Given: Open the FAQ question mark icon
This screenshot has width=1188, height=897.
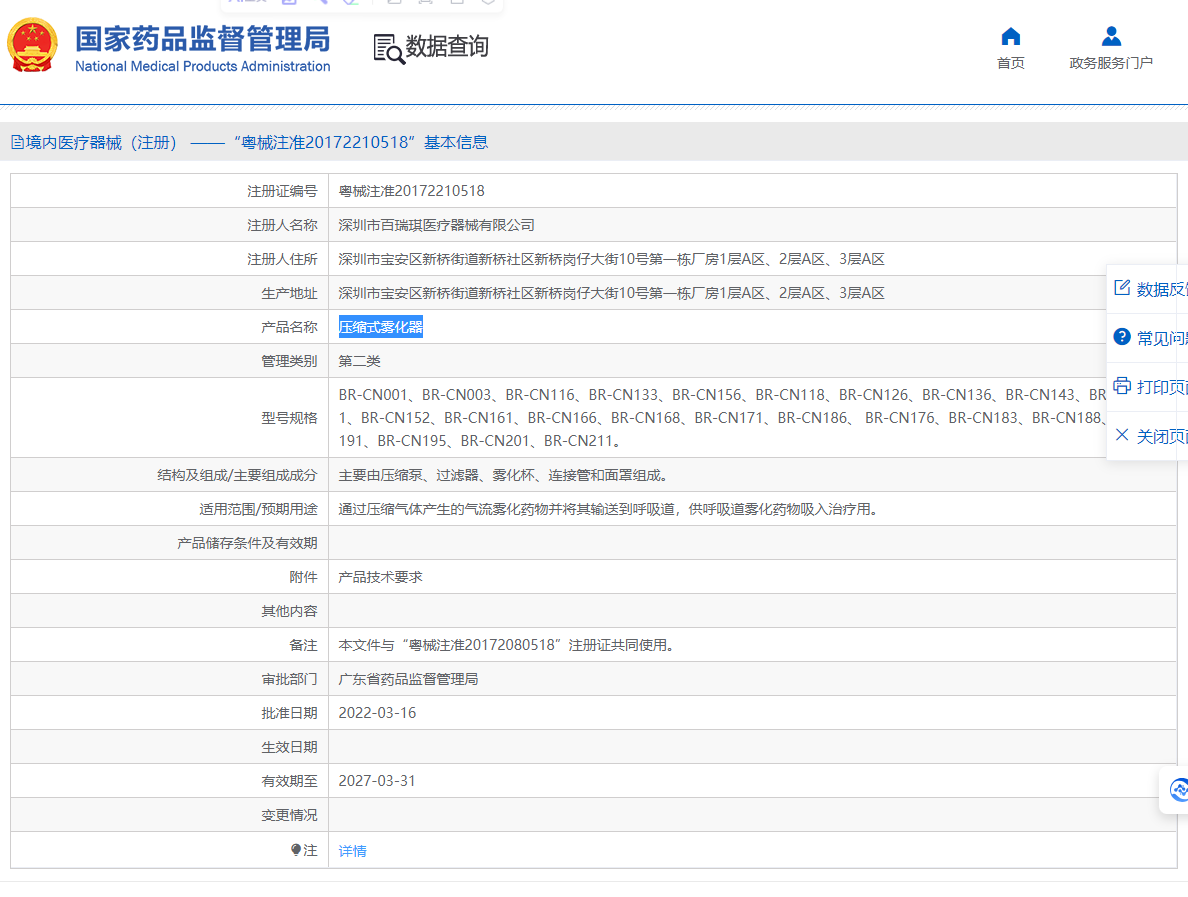Looking at the screenshot, I should pos(1122,337).
